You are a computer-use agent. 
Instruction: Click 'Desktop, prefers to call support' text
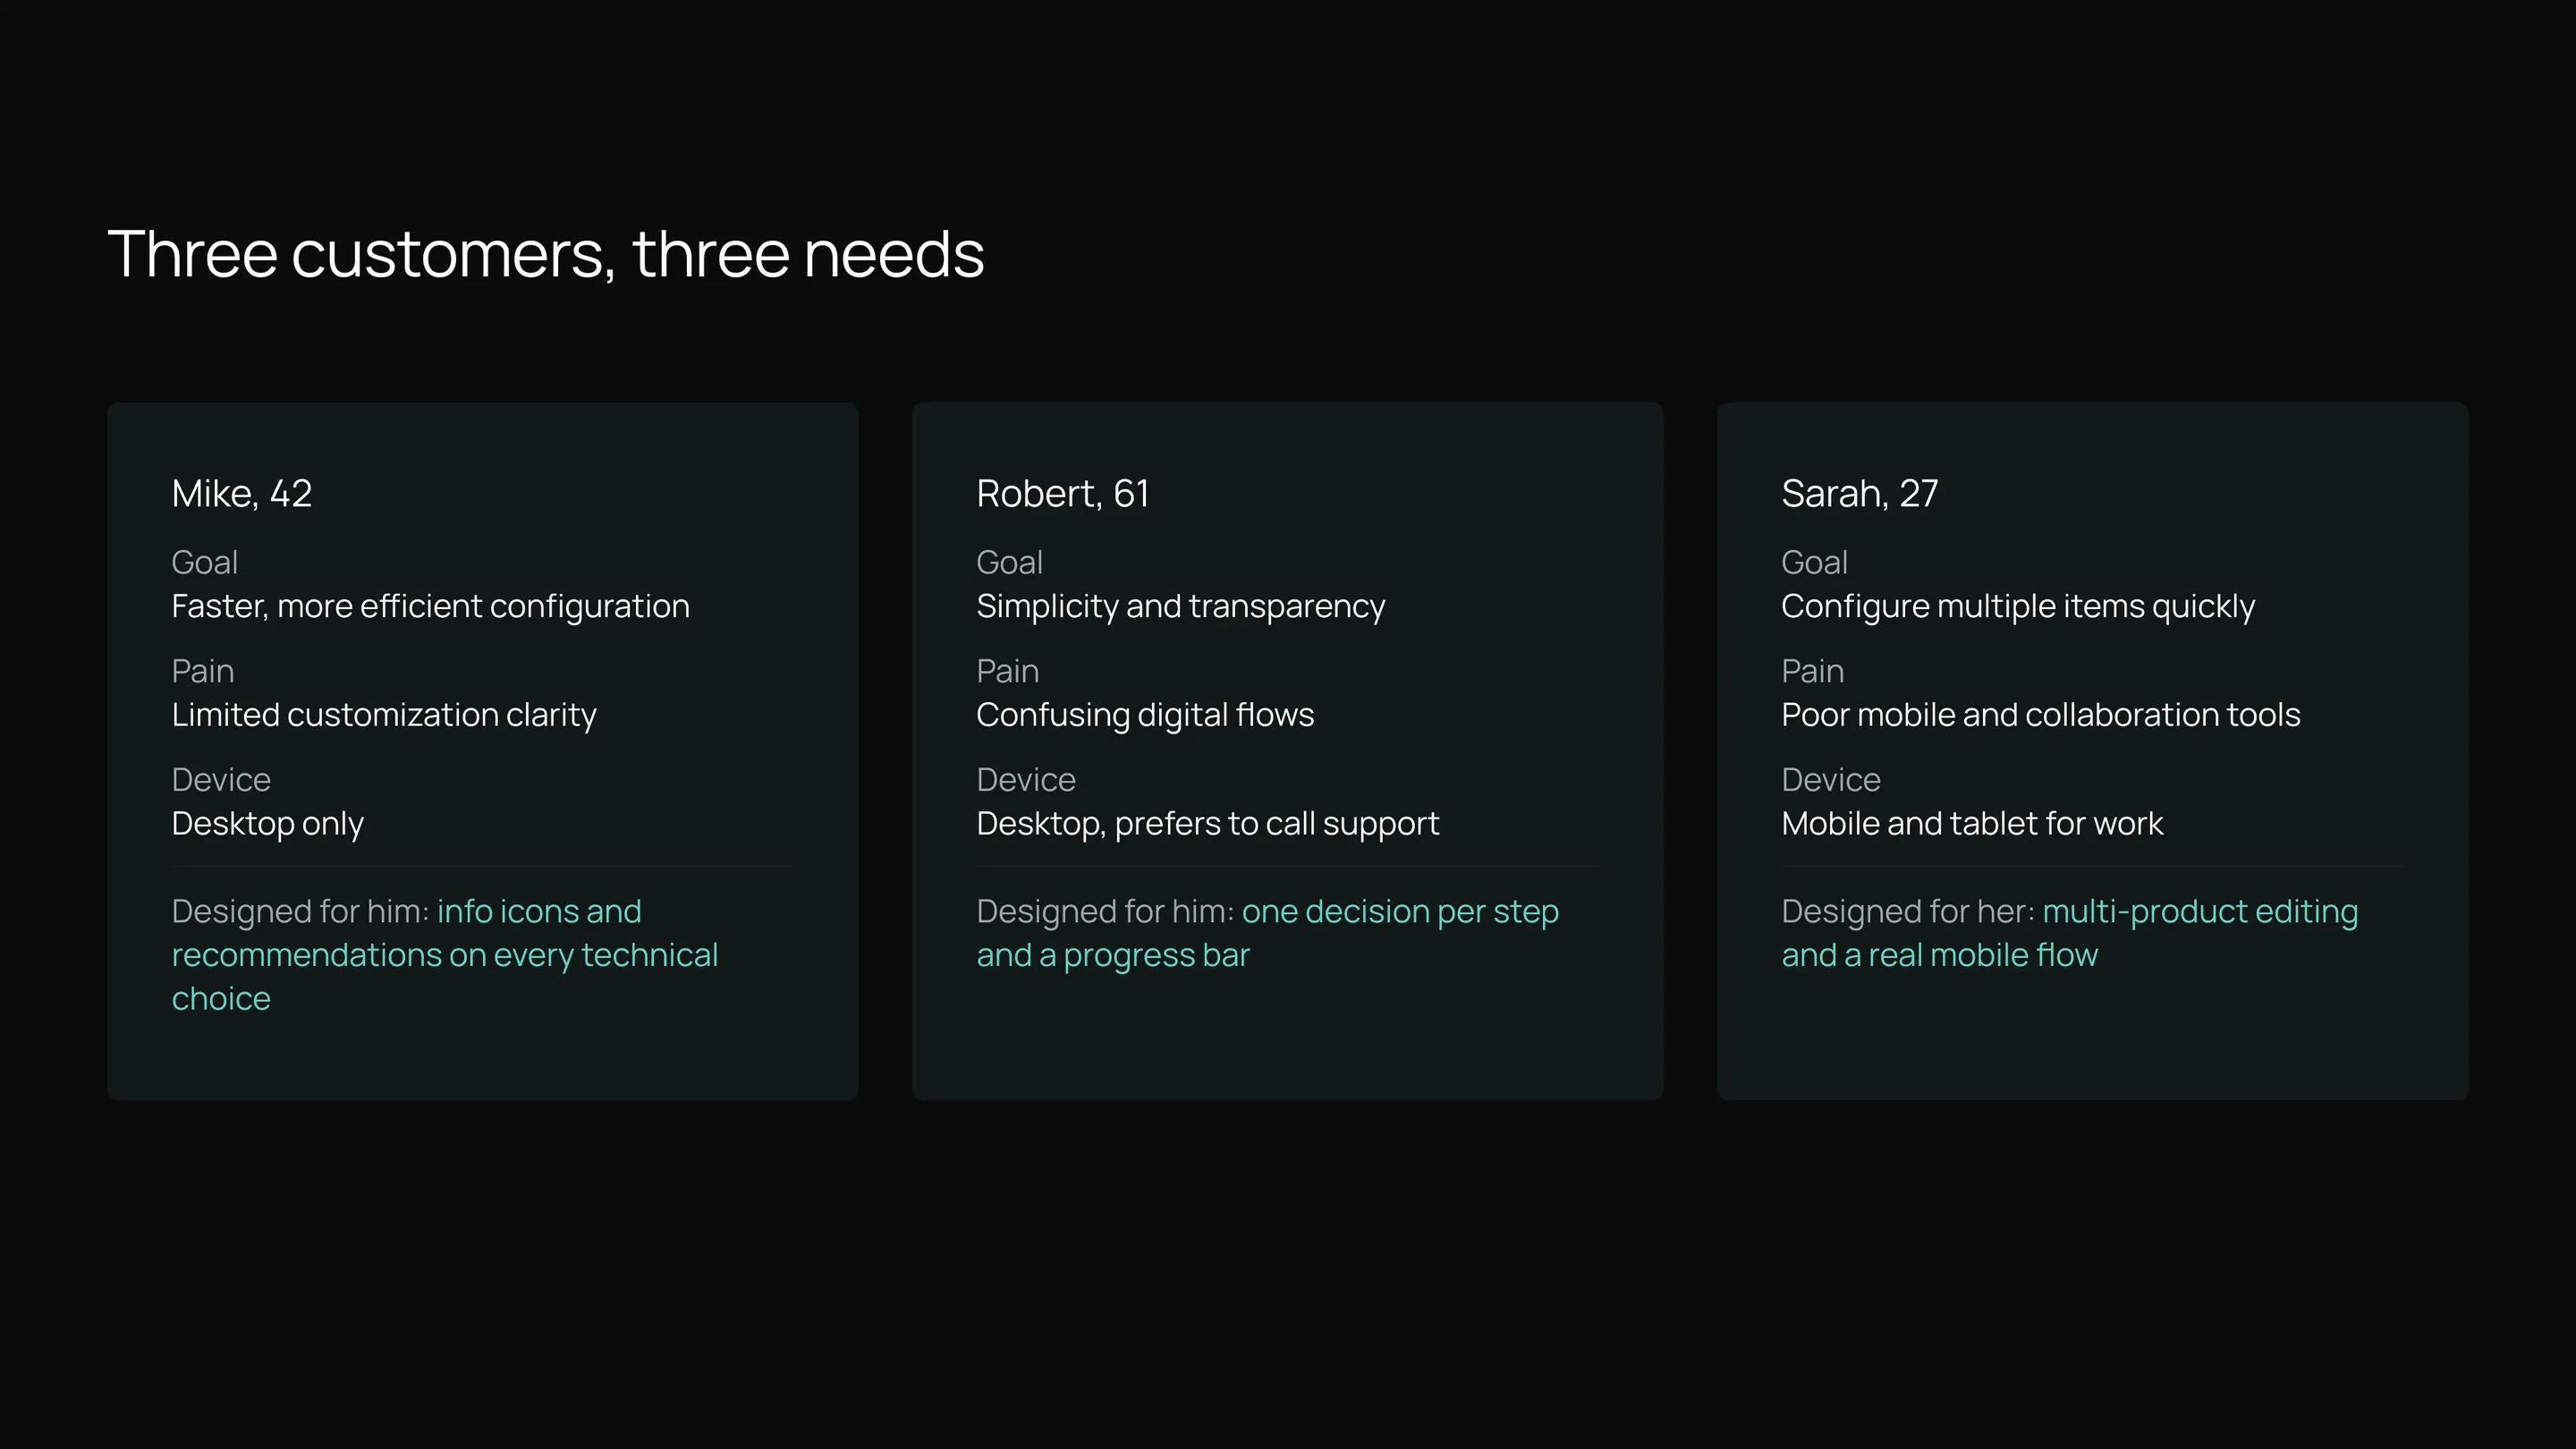point(1208,823)
